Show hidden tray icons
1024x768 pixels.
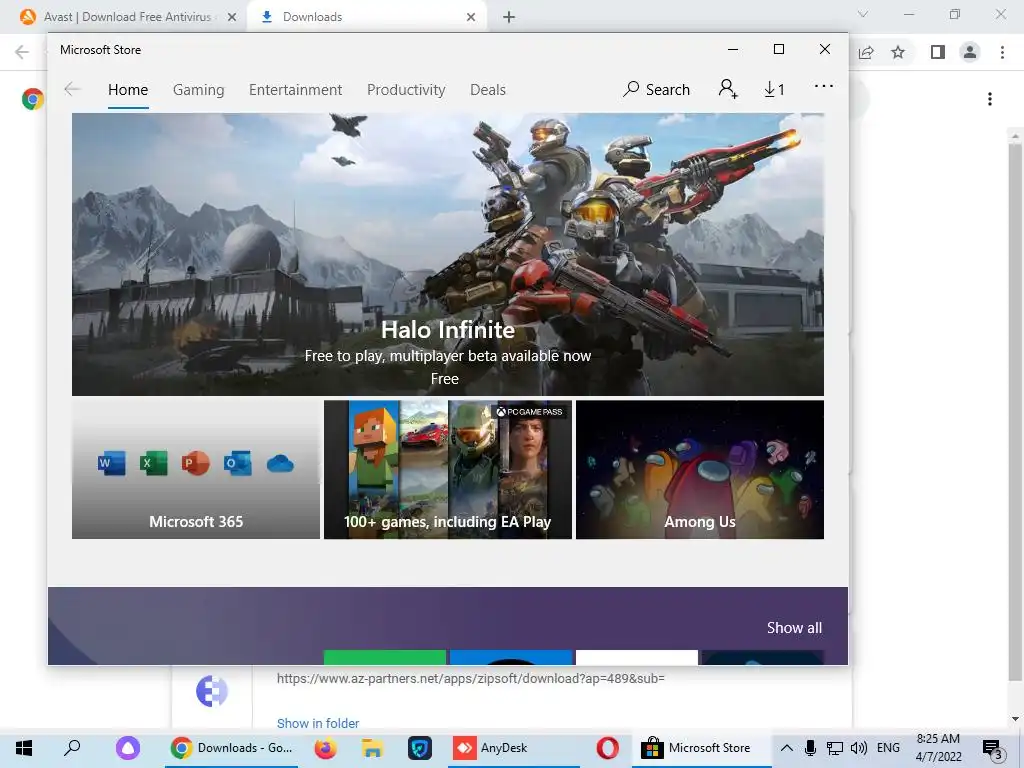point(787,748)
